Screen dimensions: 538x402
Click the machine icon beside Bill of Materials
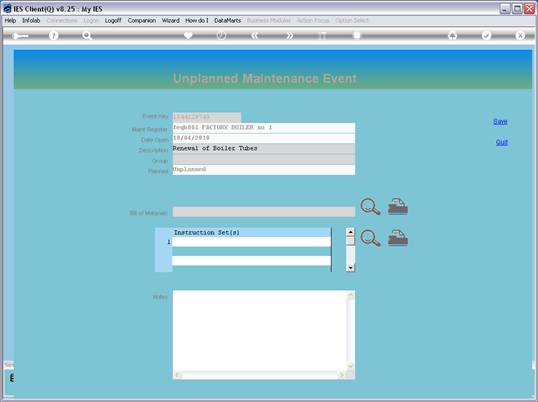398,206
